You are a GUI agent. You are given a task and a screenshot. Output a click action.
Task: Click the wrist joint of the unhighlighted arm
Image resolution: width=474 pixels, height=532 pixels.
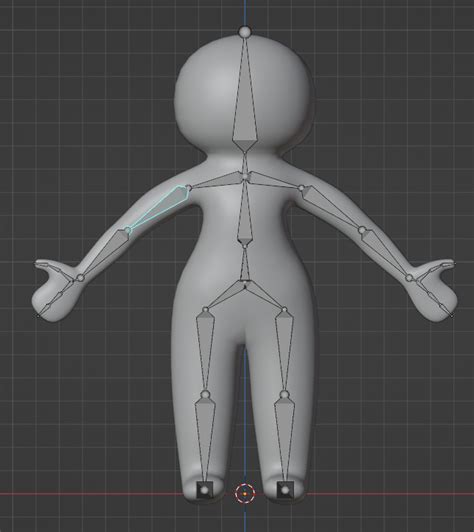point(410,278)
